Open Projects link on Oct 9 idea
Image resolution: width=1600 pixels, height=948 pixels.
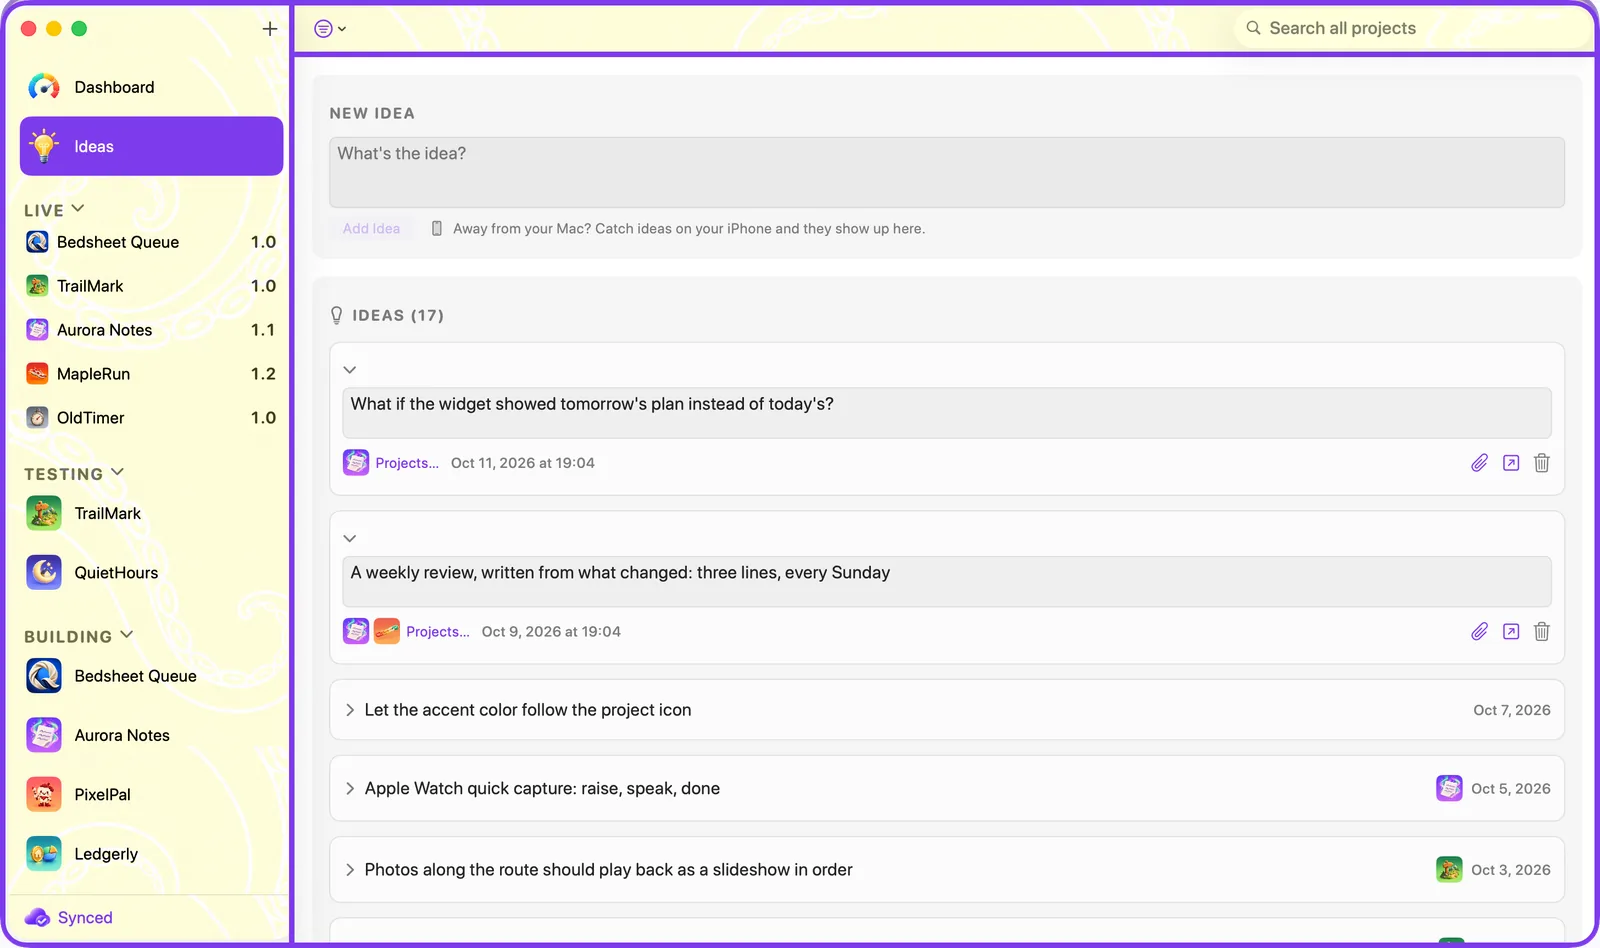click(438, 632)
